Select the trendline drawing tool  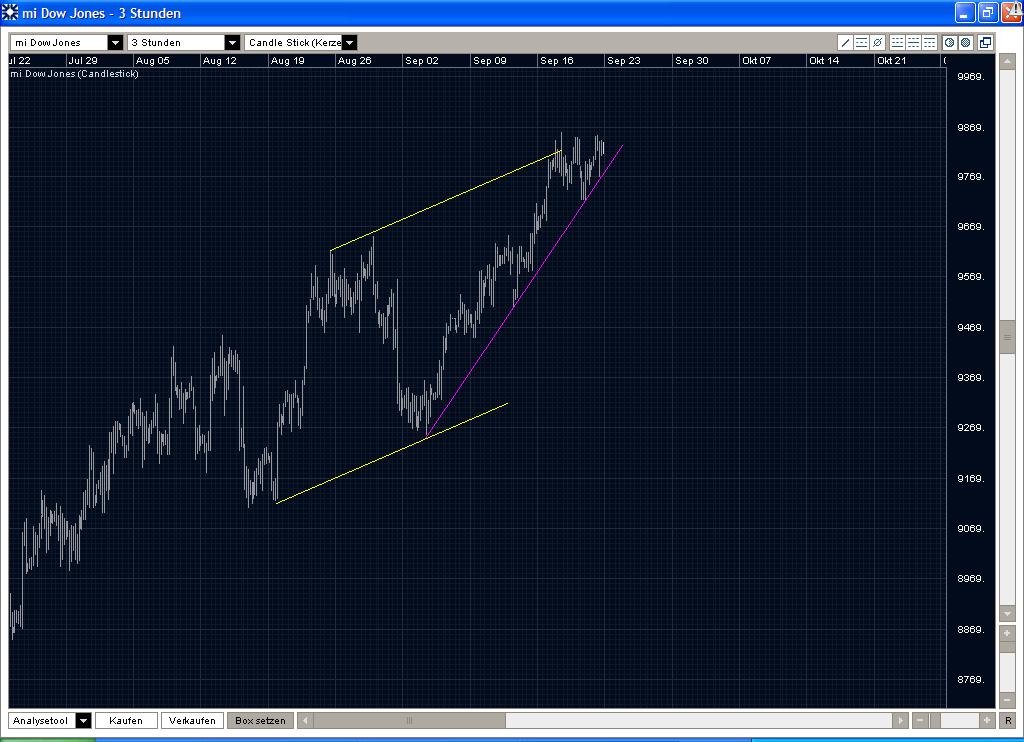tap(845, 43)
